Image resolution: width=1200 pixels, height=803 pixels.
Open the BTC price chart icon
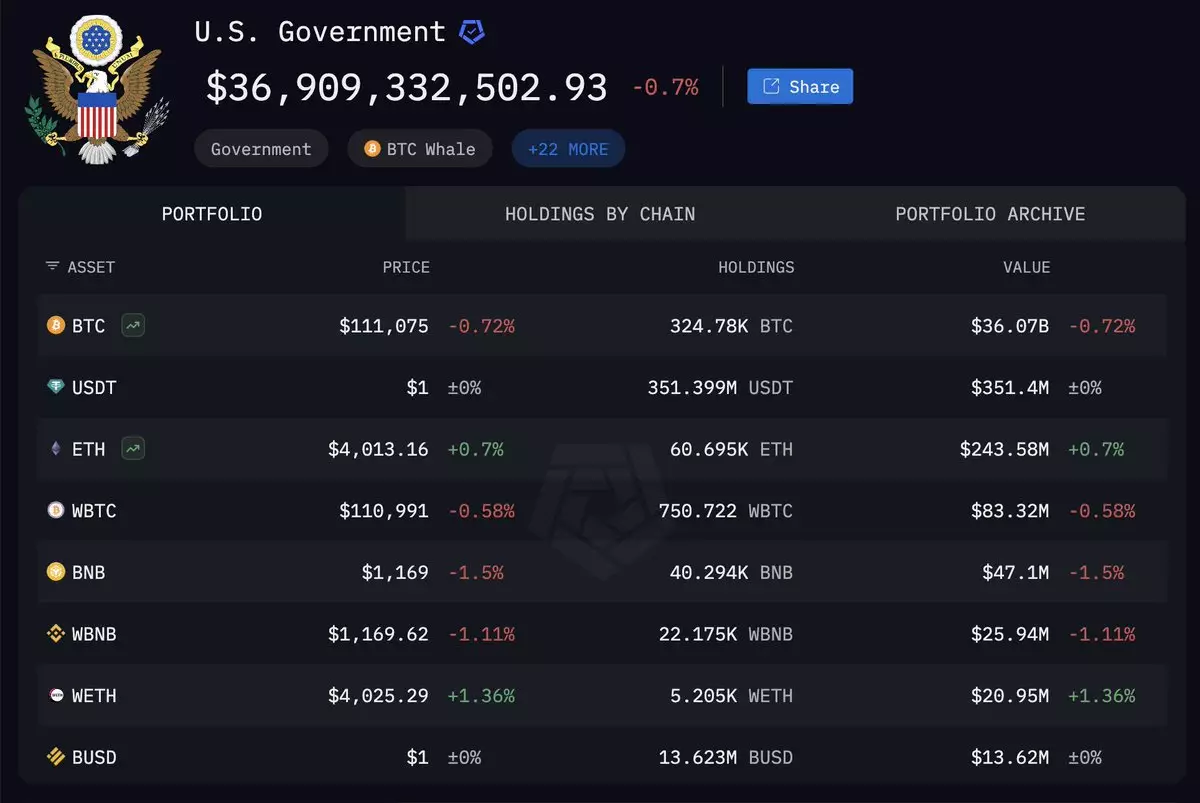click(x=133, y=325)
